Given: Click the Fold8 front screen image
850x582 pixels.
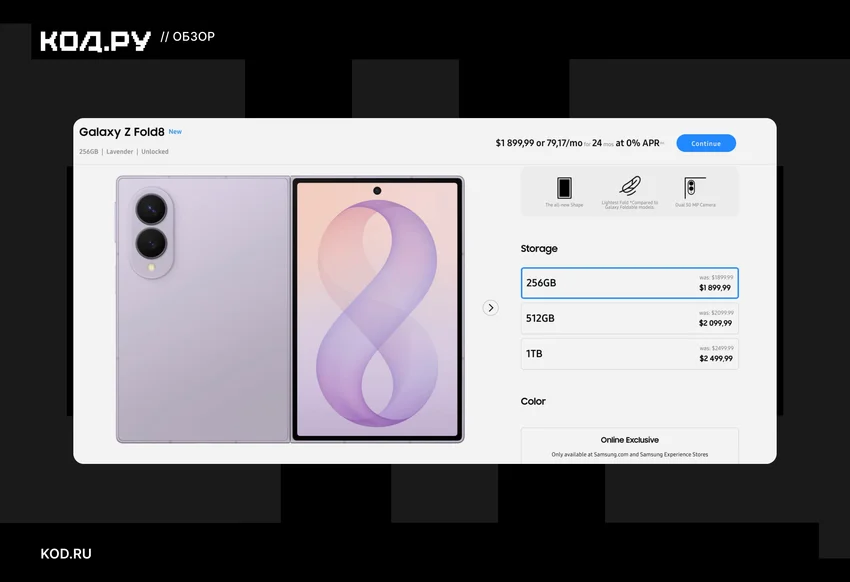Looking at the screenshot, I should pyautogui.click(x=377, y=309).
